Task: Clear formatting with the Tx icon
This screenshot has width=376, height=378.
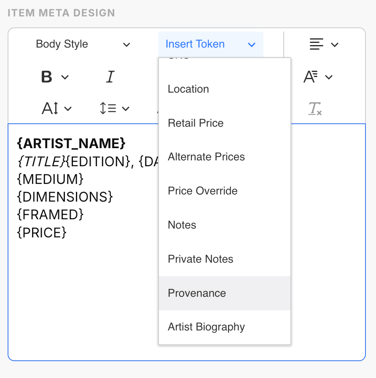Action: (315, 109)
